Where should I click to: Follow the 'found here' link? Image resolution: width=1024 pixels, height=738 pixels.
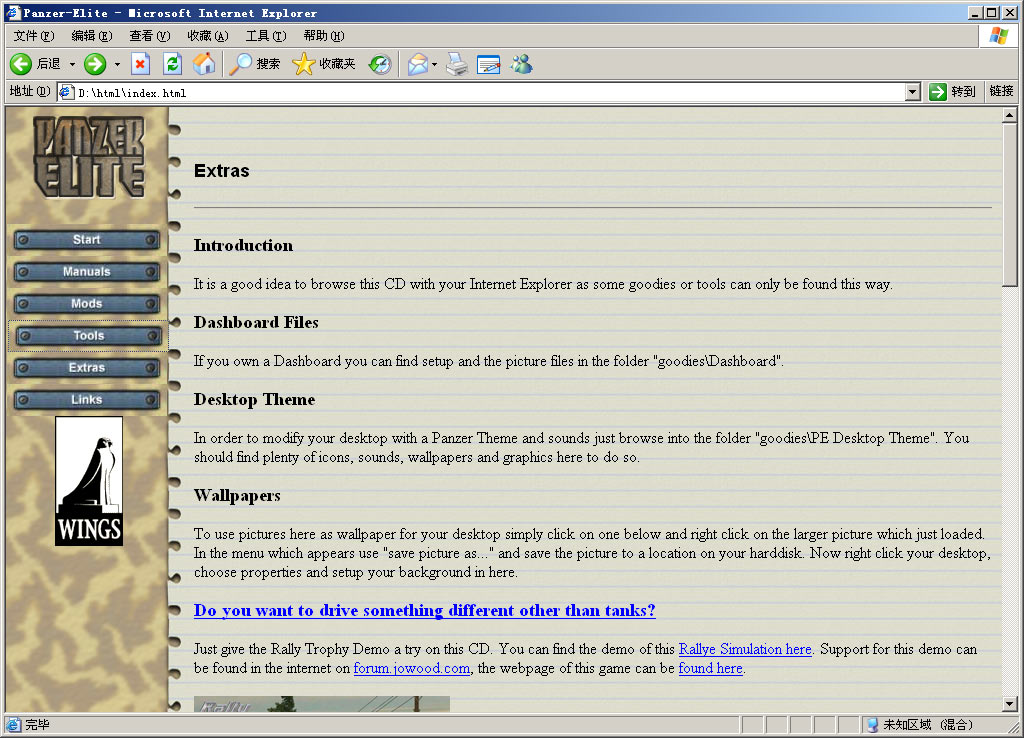click(711, 668)
